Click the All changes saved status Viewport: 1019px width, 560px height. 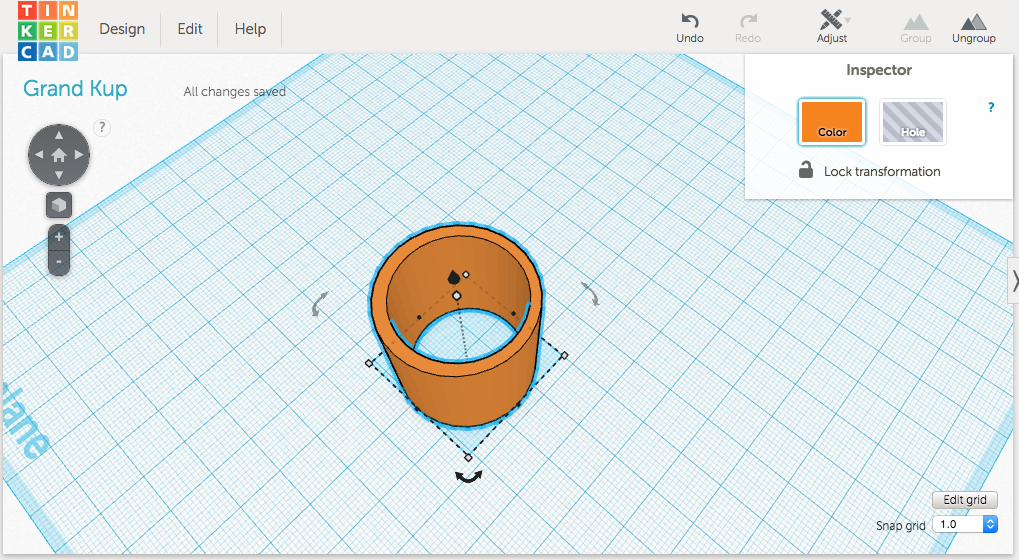point(235,92)
